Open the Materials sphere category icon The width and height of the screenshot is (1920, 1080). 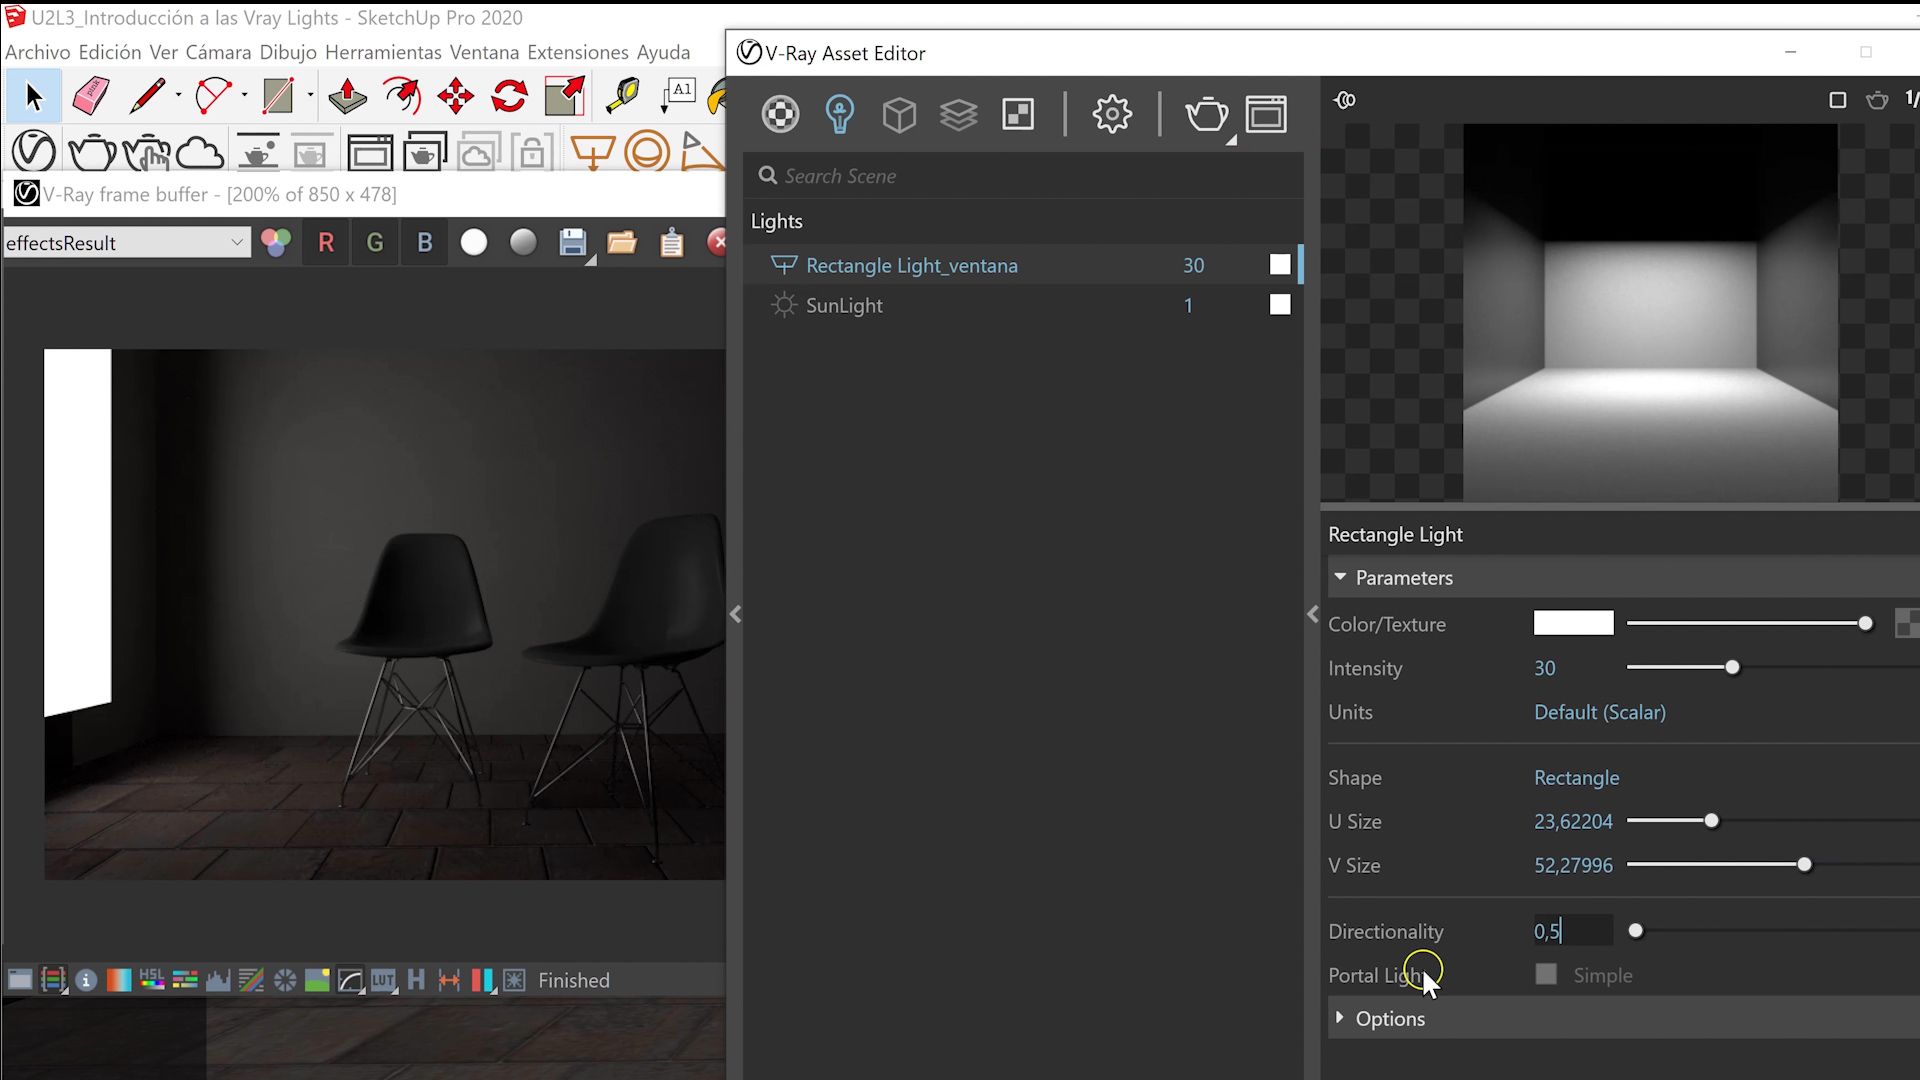[780, 114]
